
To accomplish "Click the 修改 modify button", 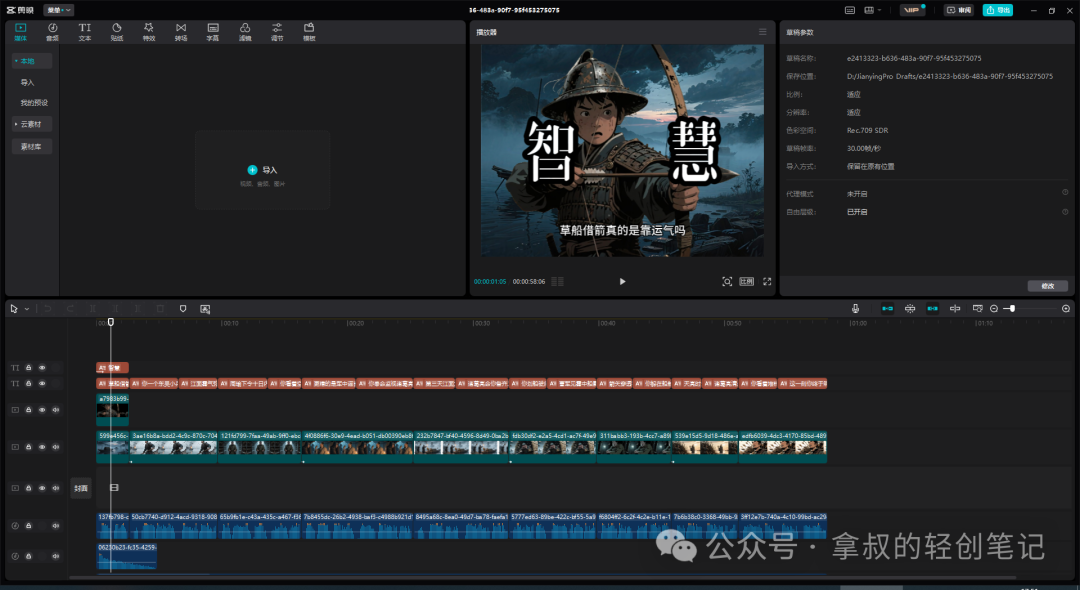I will [x=1048, y=286].
